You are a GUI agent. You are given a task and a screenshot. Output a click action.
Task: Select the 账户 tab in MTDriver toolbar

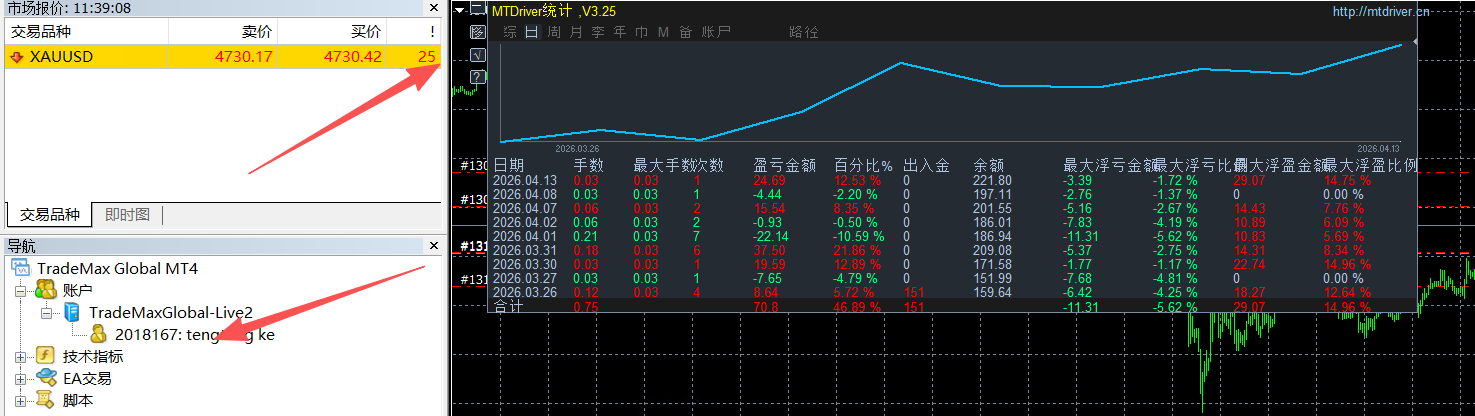point(716,32)
